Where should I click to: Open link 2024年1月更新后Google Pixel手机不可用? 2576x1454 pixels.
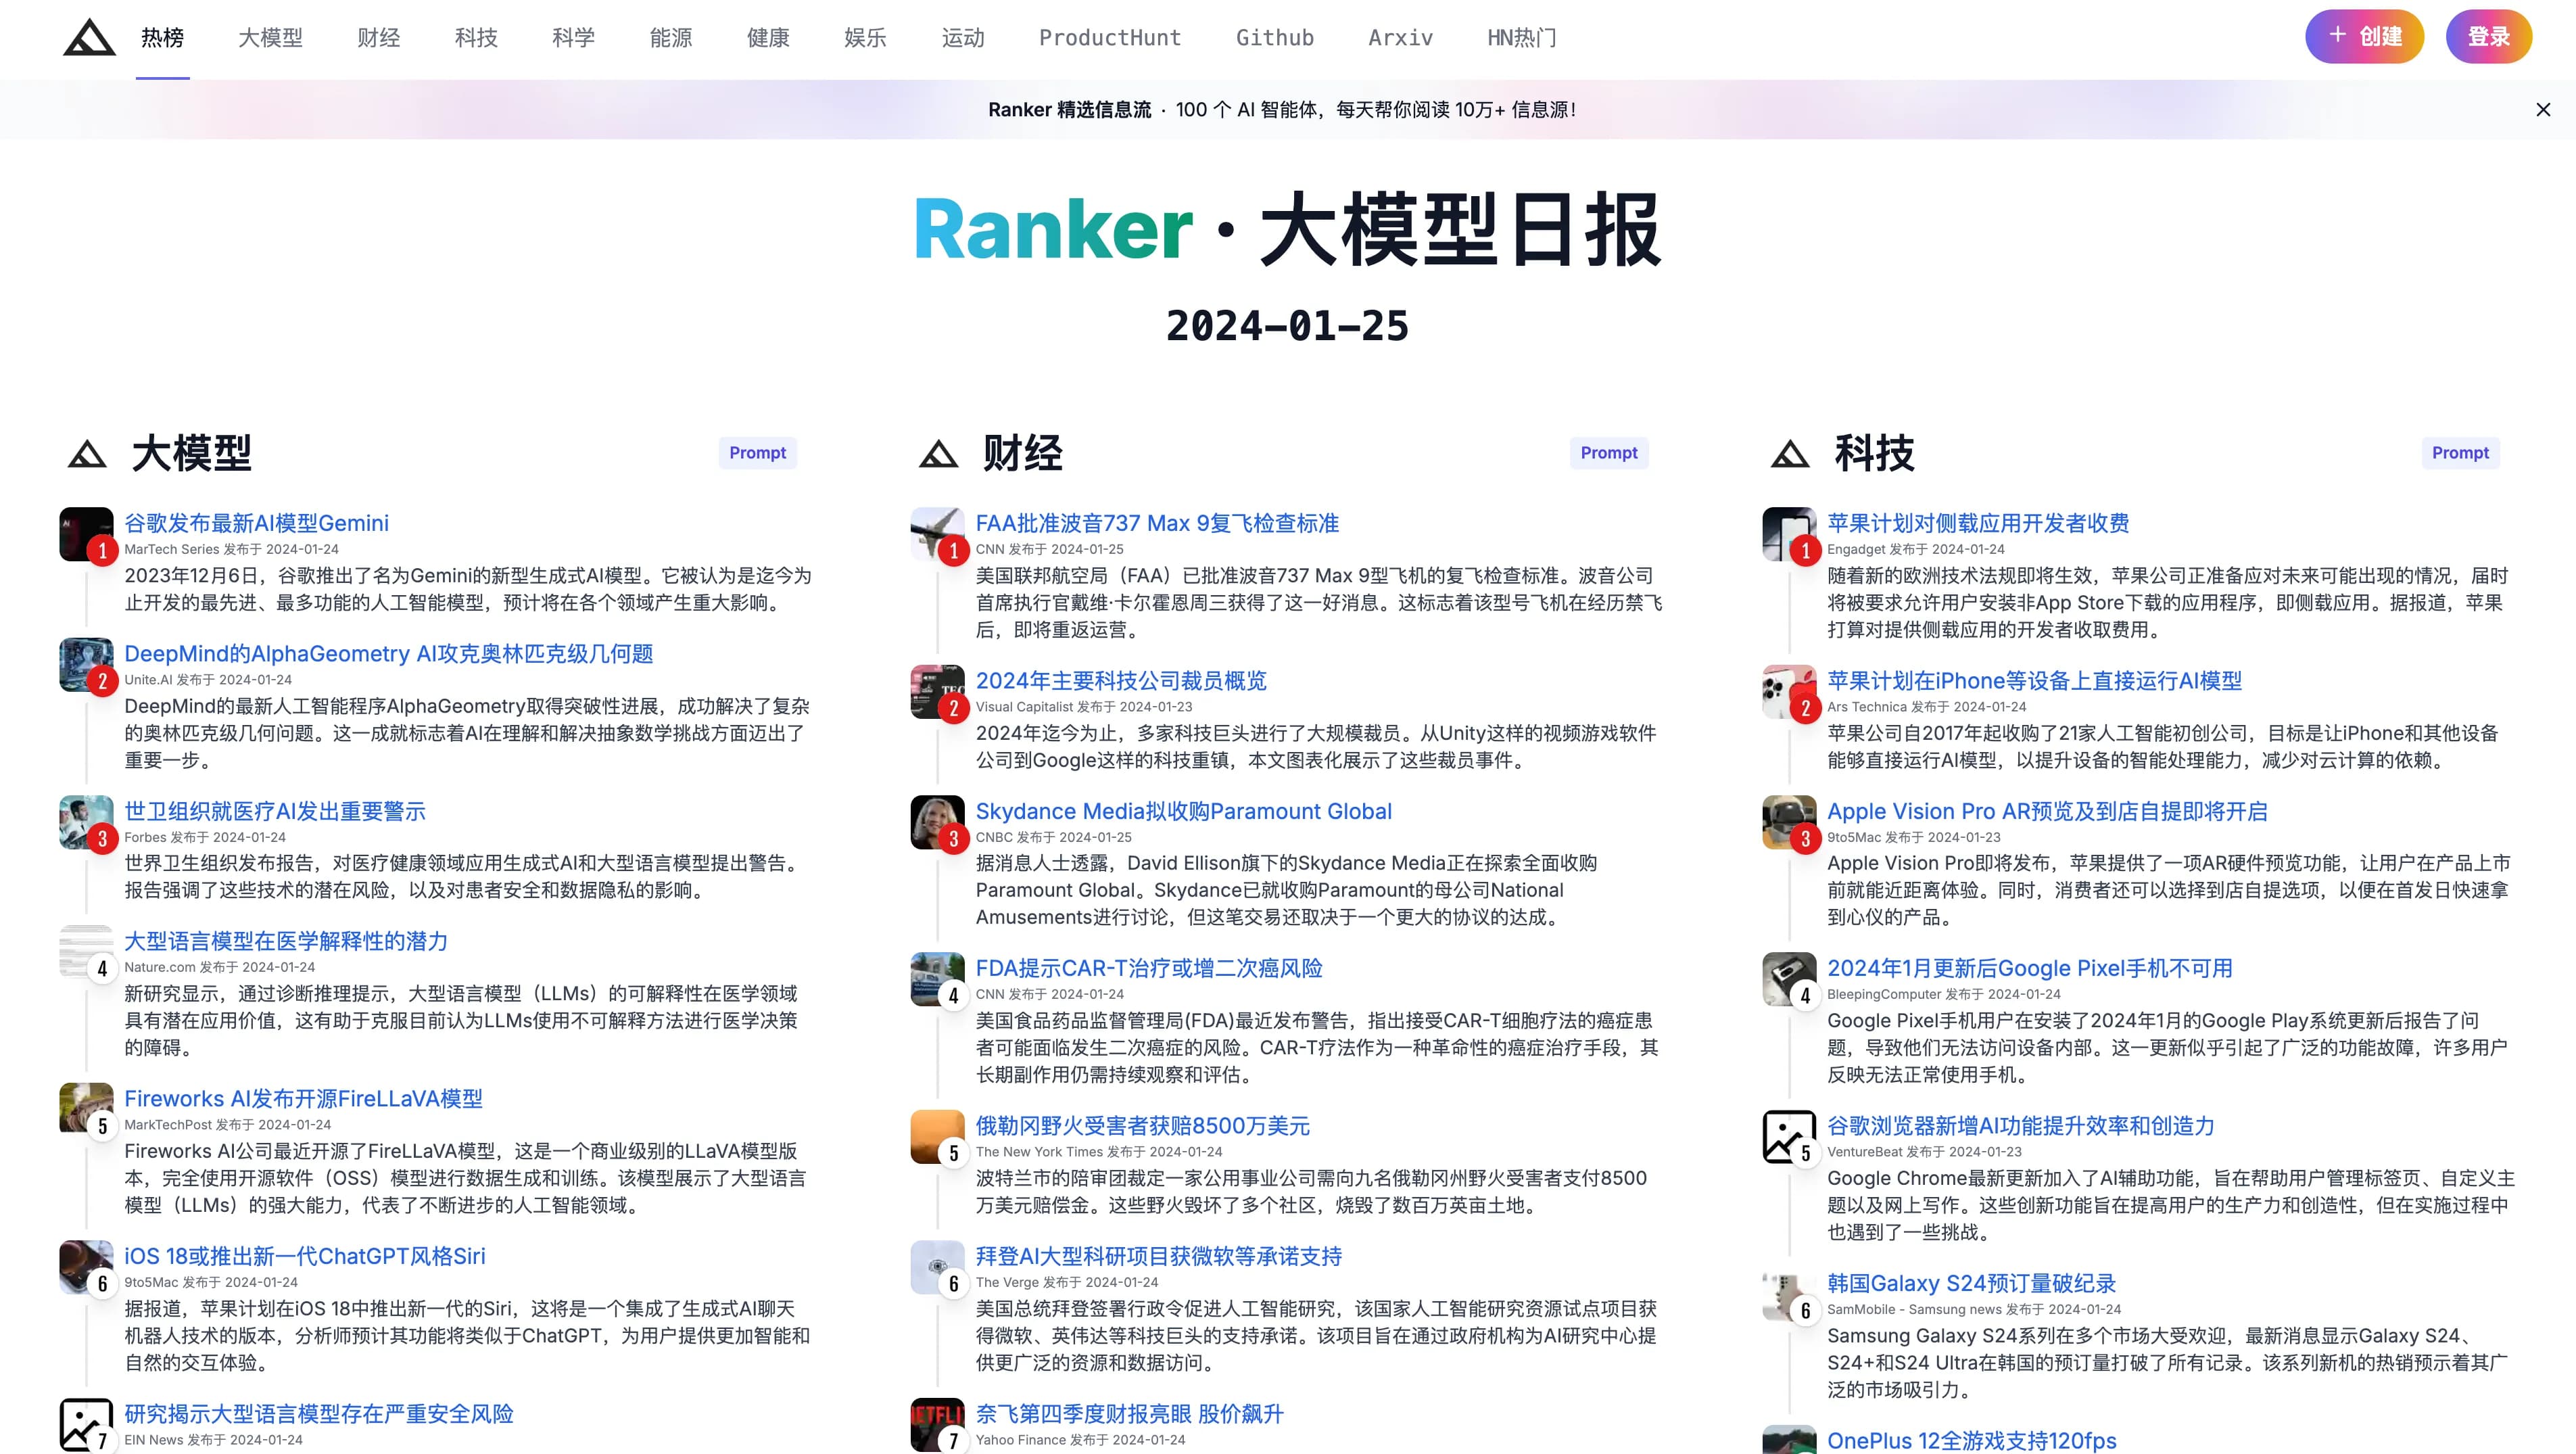[2030, 968]
